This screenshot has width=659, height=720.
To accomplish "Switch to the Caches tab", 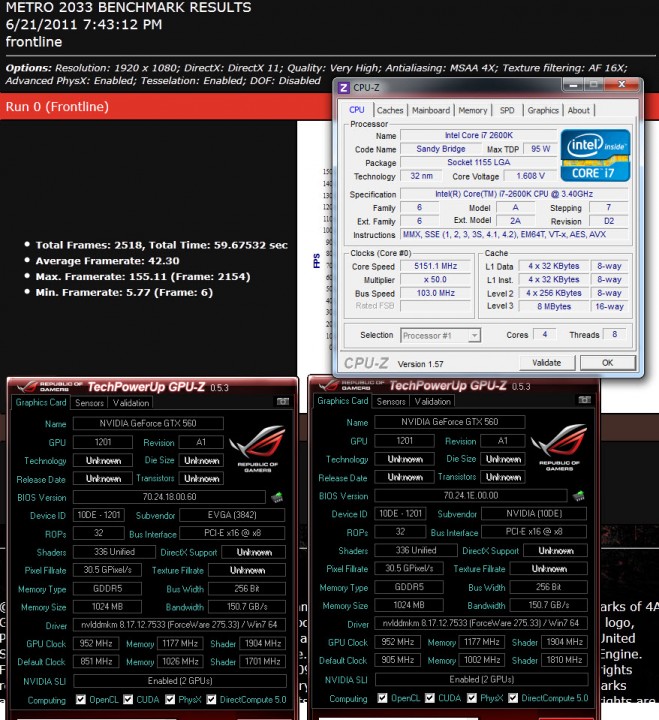I will click(x=390, y=110).
